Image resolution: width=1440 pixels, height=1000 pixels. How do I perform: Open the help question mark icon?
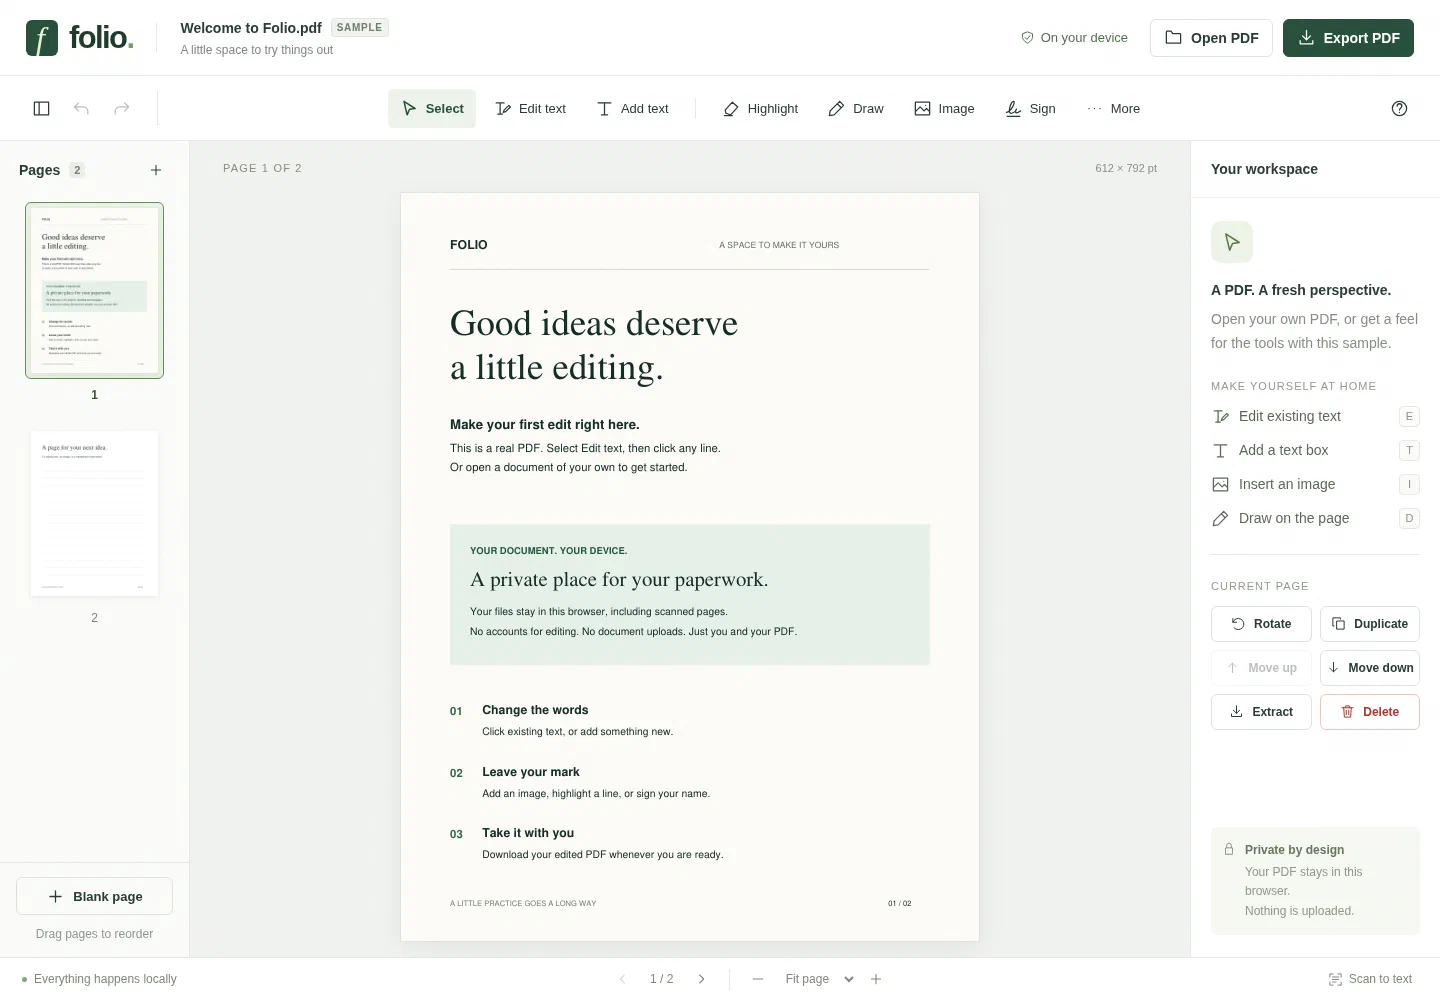point(1399,108)
